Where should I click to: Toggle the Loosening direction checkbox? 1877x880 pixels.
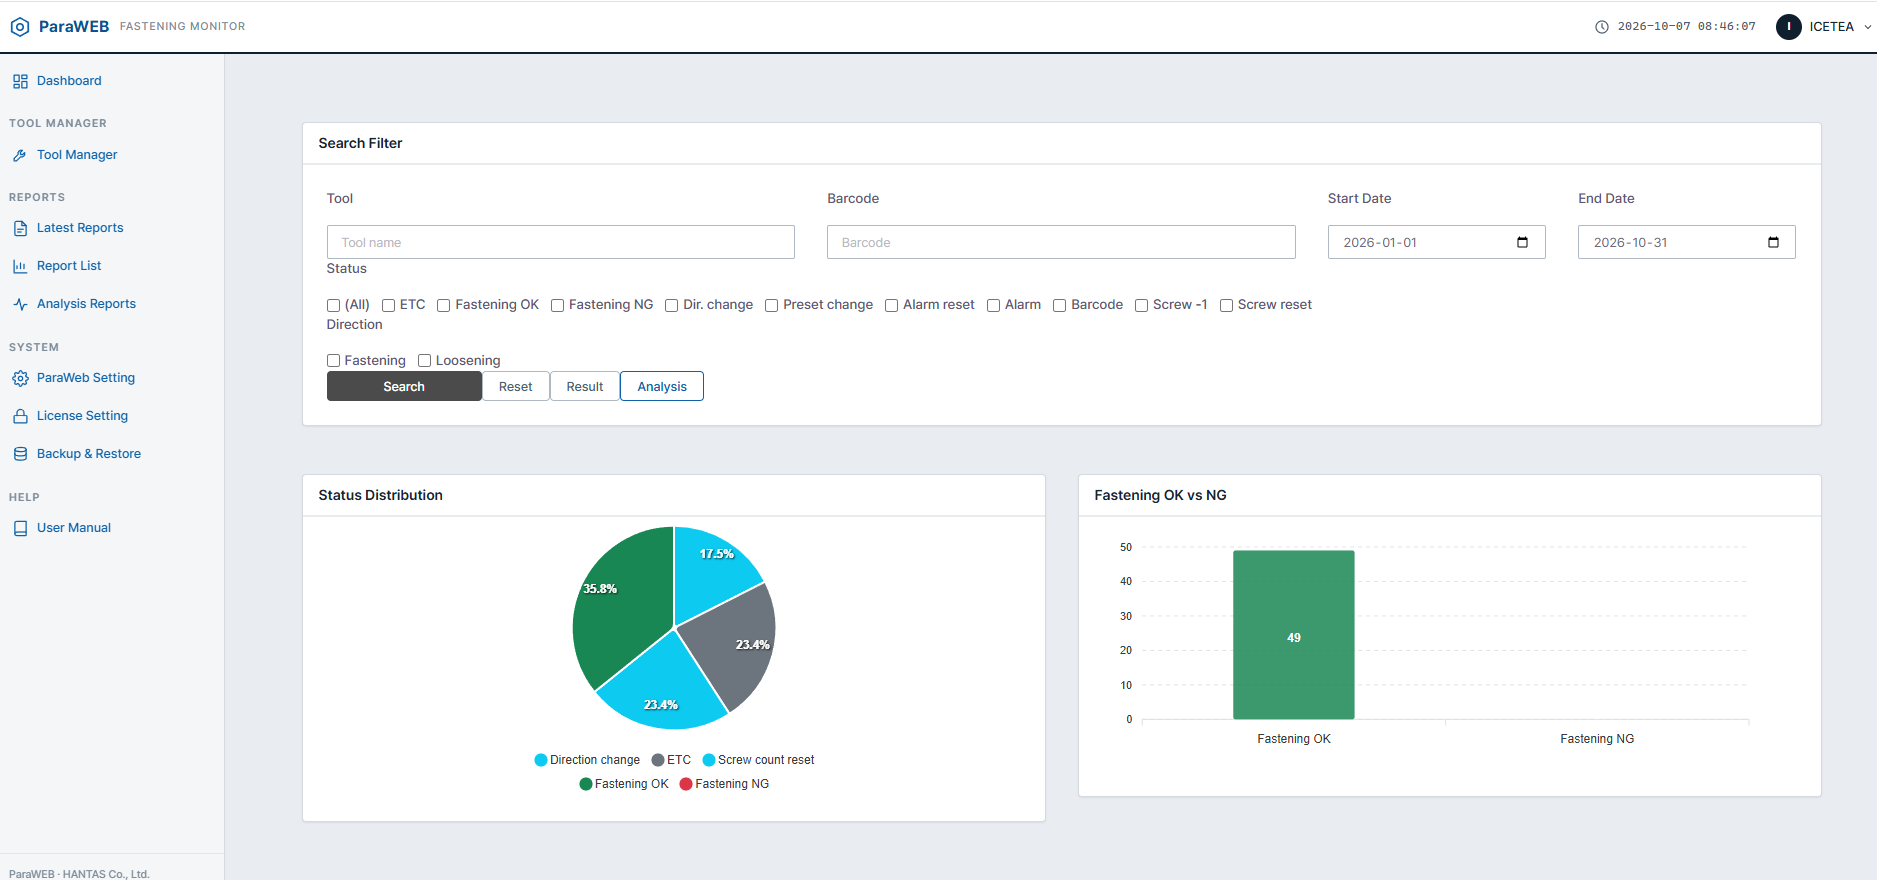click(x=425, y=361)
